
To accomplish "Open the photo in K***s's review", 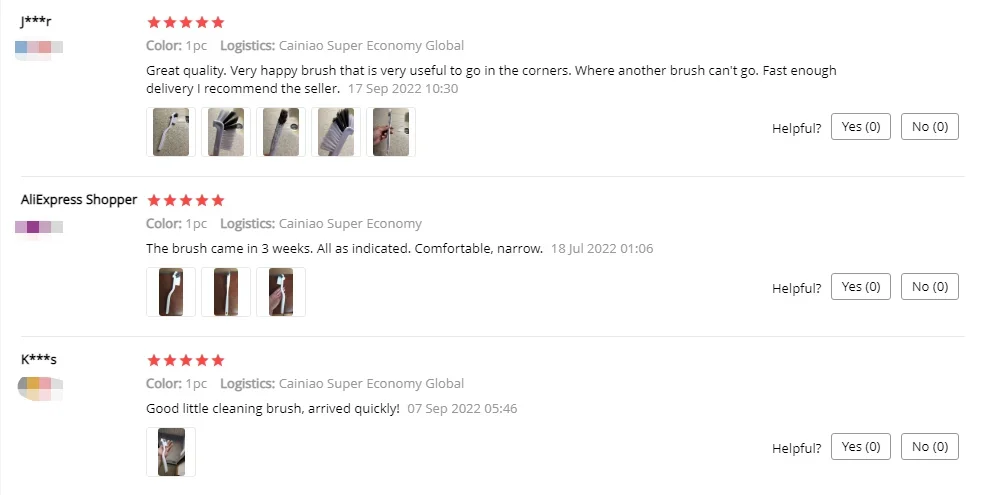I will tap(171, 452).
